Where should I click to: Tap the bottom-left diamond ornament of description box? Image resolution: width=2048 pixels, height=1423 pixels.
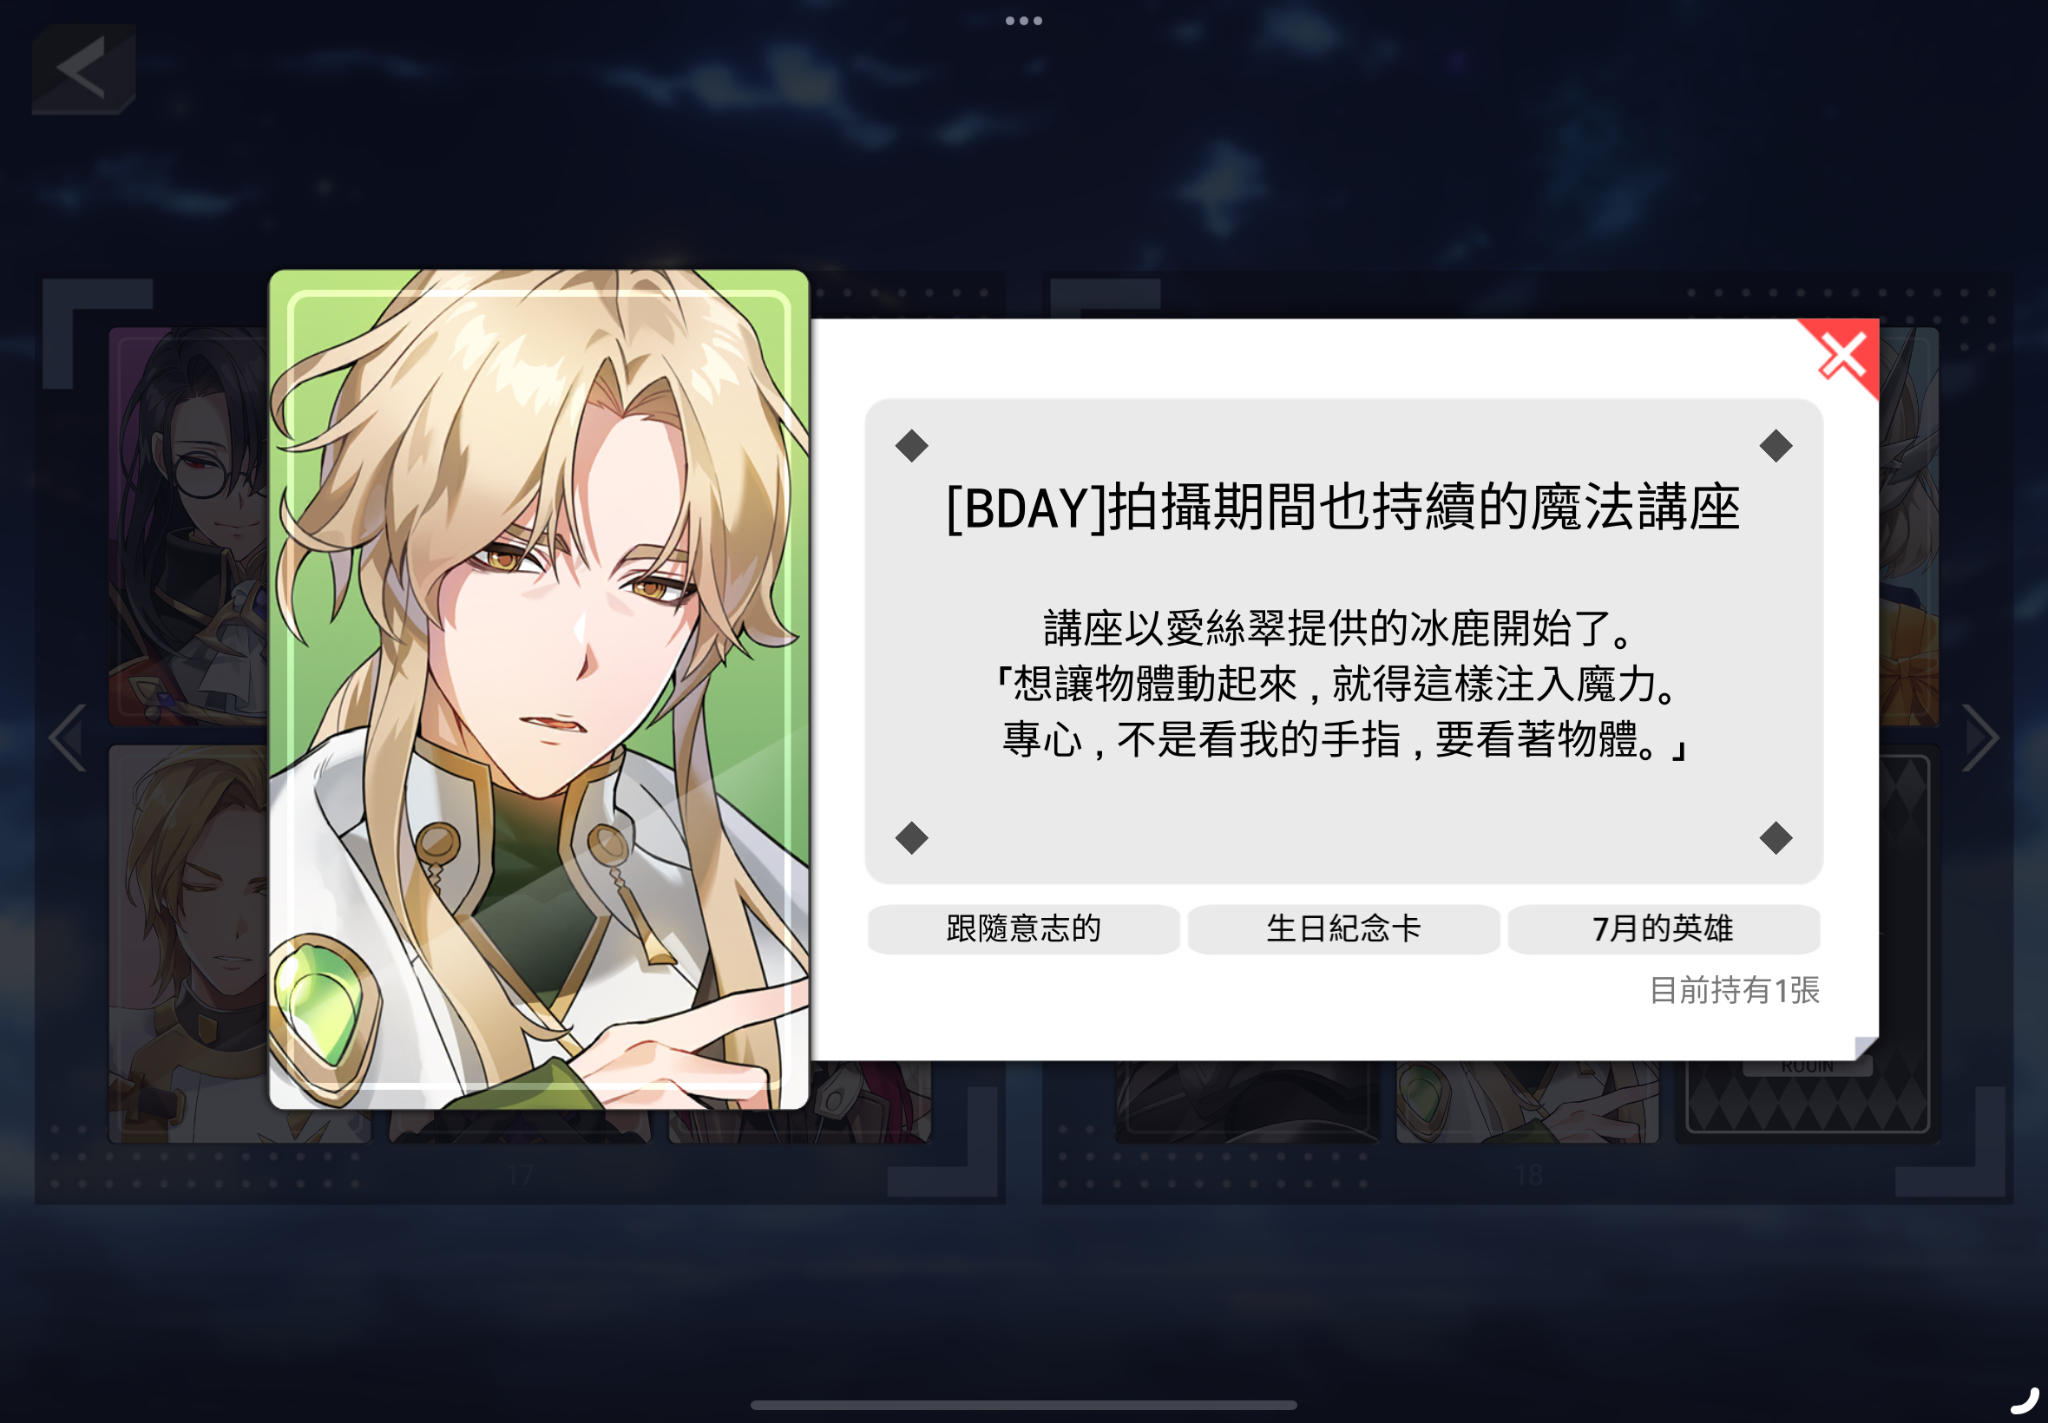coord(912,838)
